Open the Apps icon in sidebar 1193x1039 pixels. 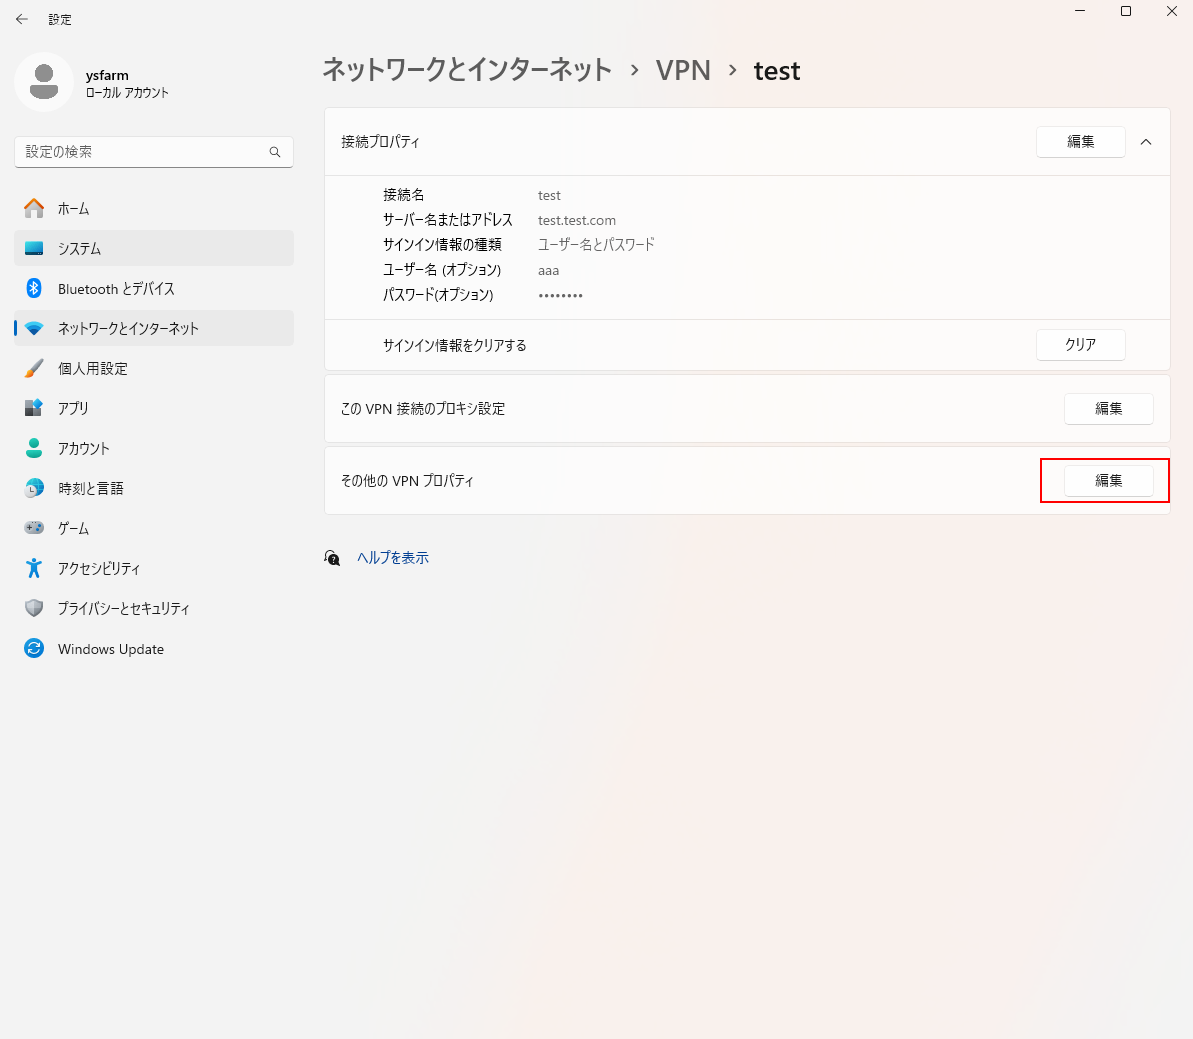click(34, 408)
